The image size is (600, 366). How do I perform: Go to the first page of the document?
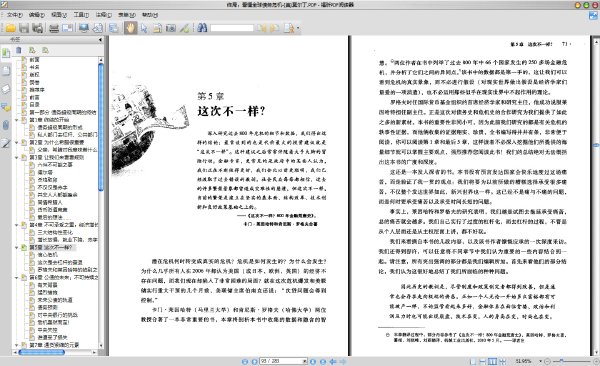pyautogui.click(x=245, y=361)
